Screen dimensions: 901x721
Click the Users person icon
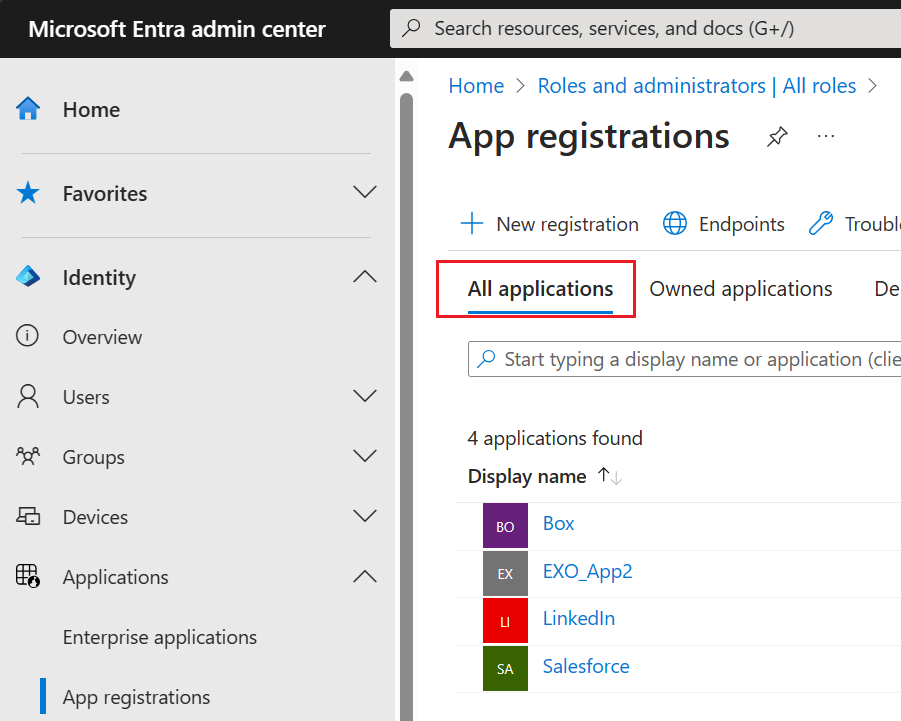(x=28, y=397)
